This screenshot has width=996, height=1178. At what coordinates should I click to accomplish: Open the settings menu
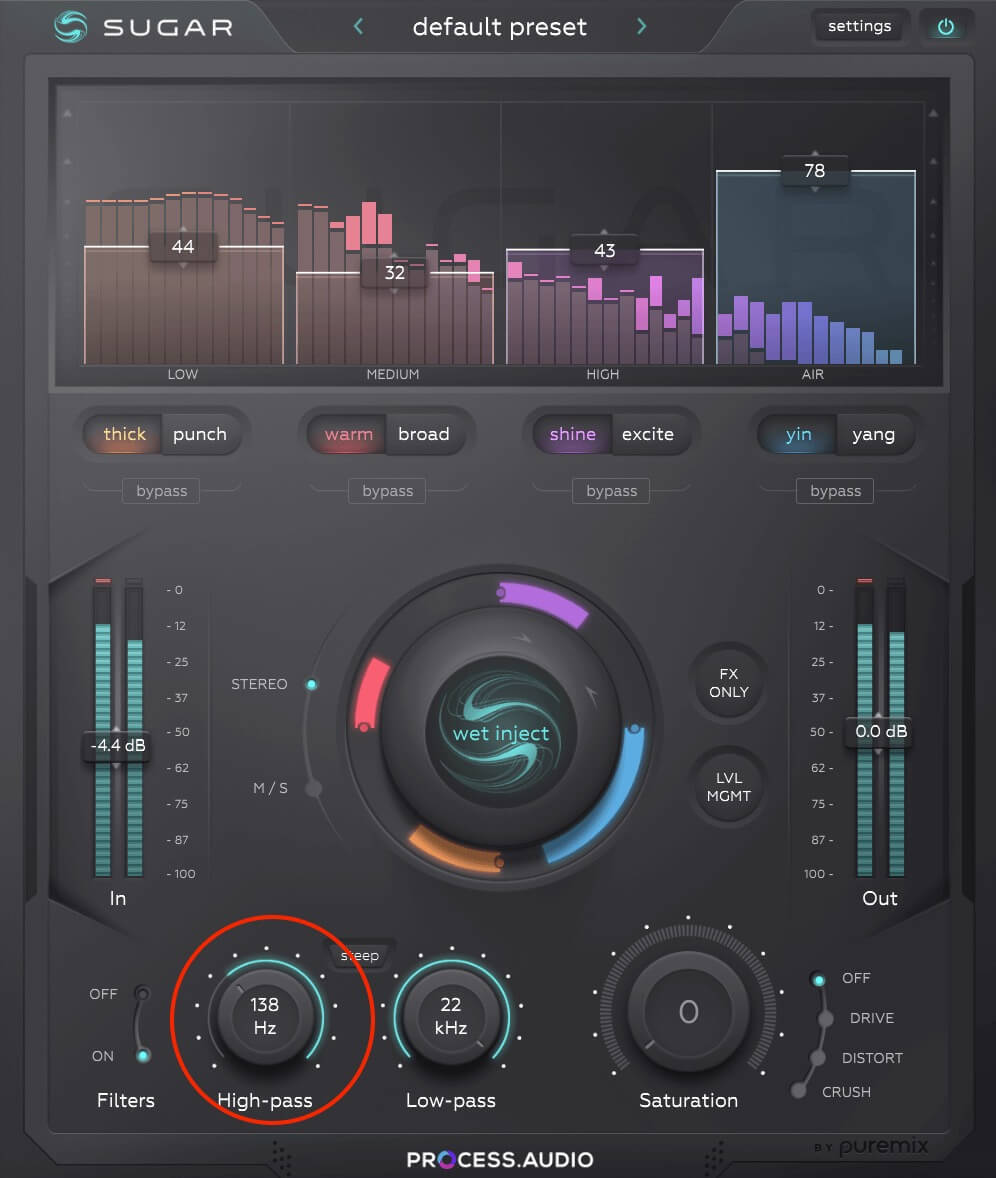coord(859,26)
